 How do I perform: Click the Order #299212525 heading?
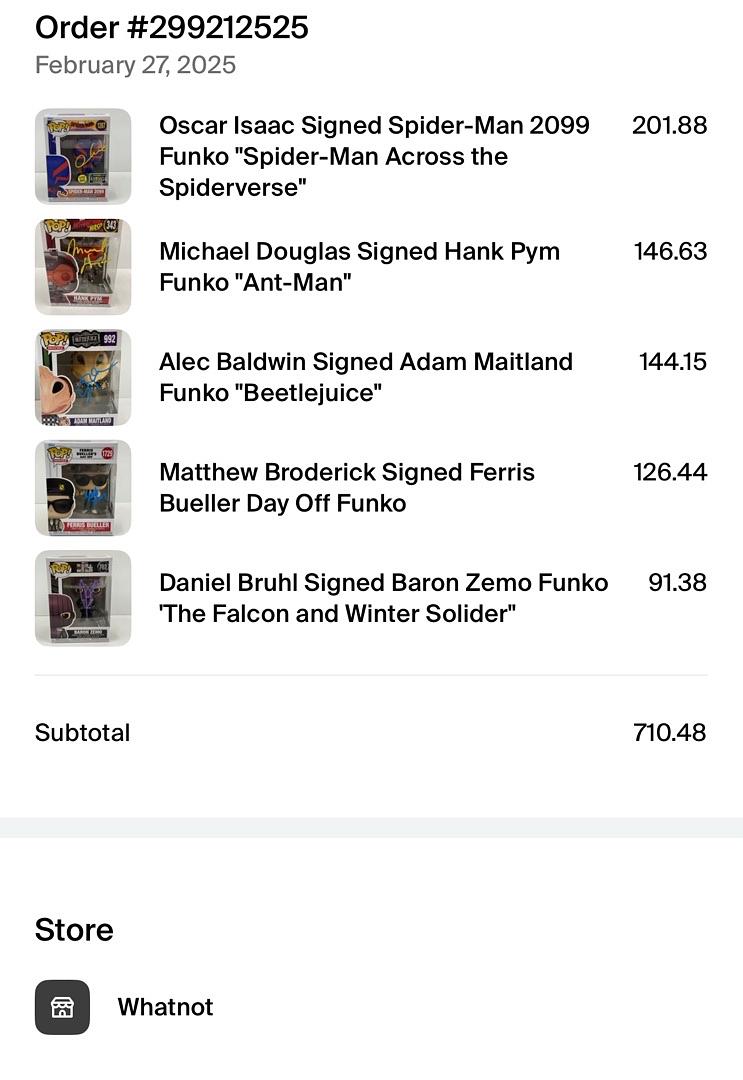tap(172, 28)
